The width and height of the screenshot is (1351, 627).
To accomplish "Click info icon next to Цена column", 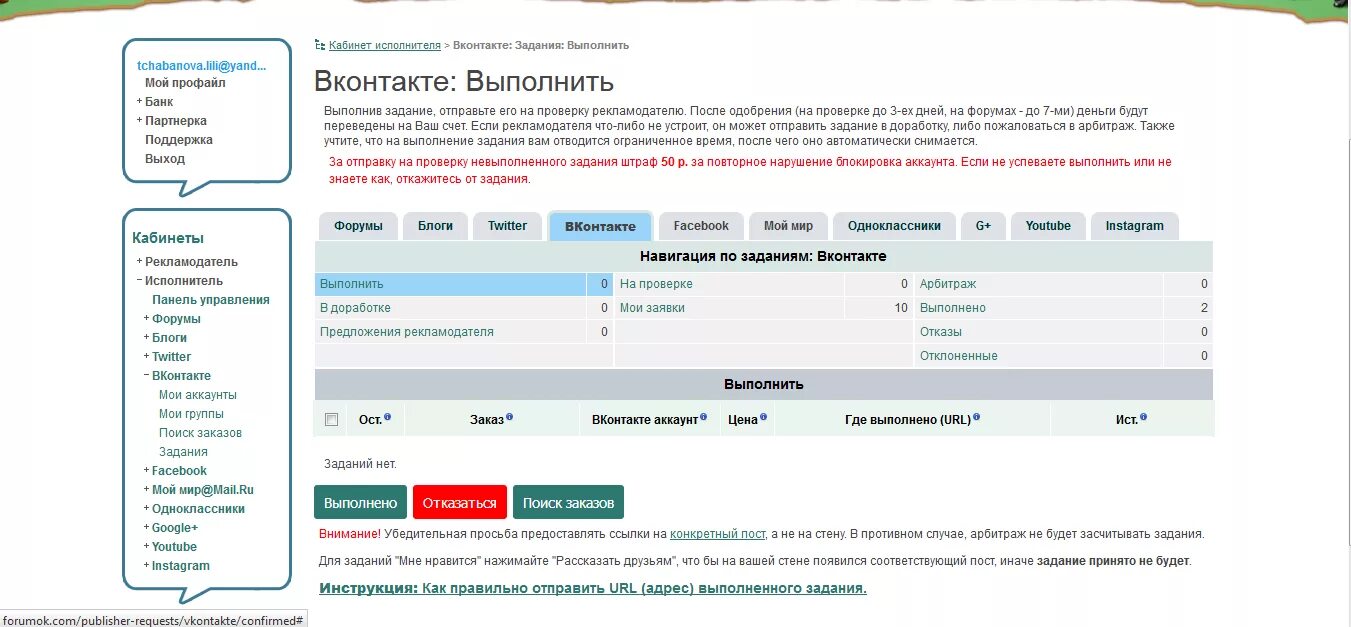I will click(764, 417).
